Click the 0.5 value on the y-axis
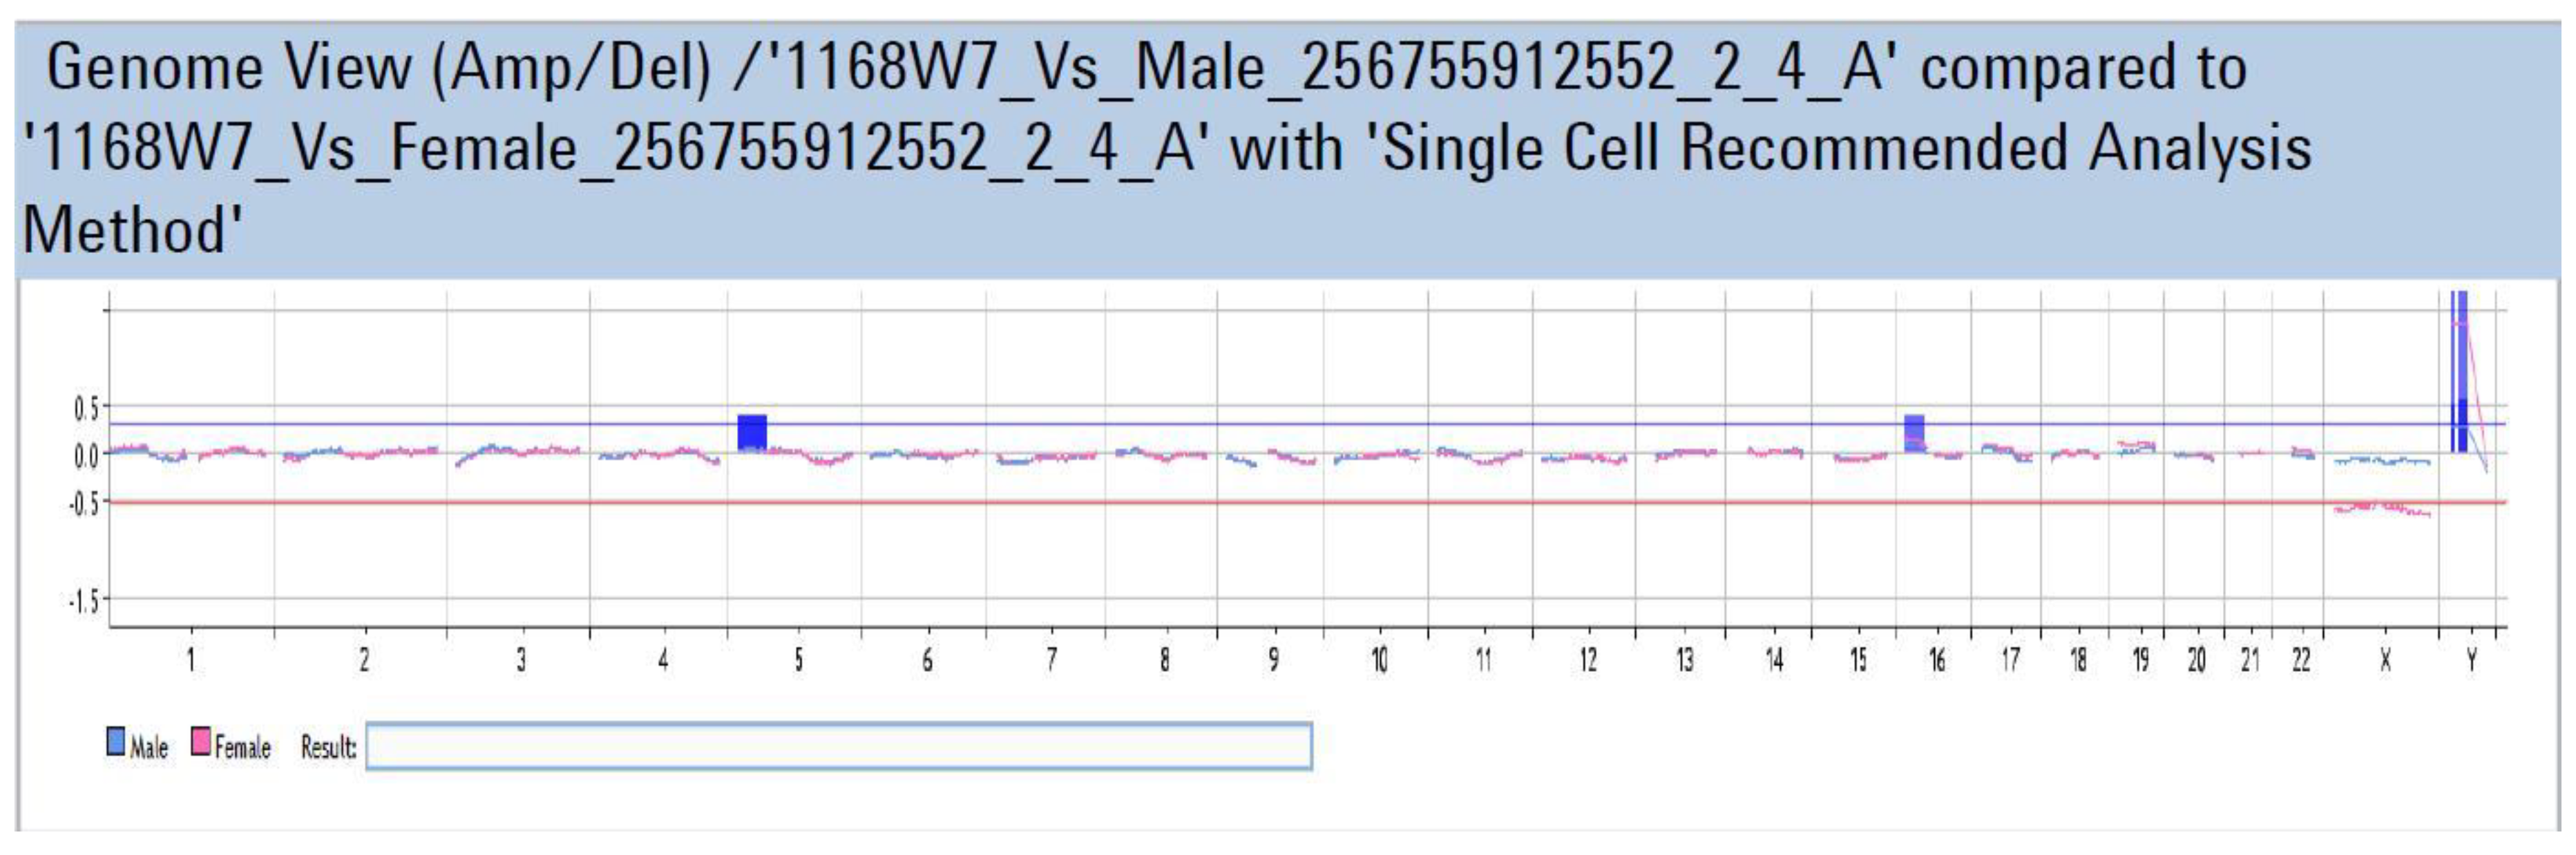This screenshot has width=2576, height=855. pyautogui.click(x=86, y=408)
